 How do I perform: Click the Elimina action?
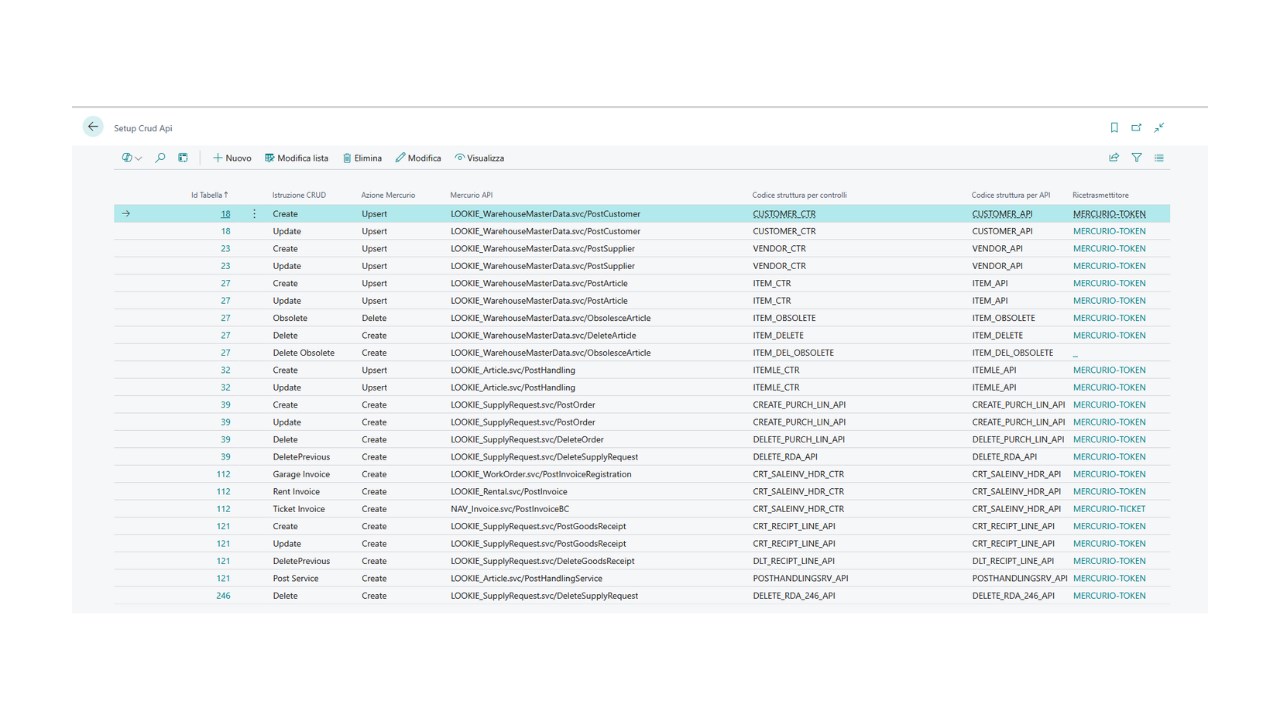point(362,158)
